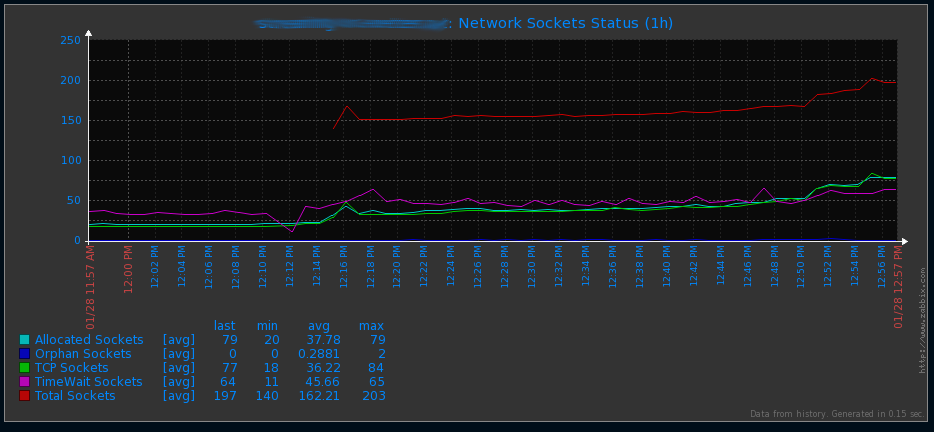Click the Y-axis label 50
Viewport: 934px width, 432px height.
[74, 201]
